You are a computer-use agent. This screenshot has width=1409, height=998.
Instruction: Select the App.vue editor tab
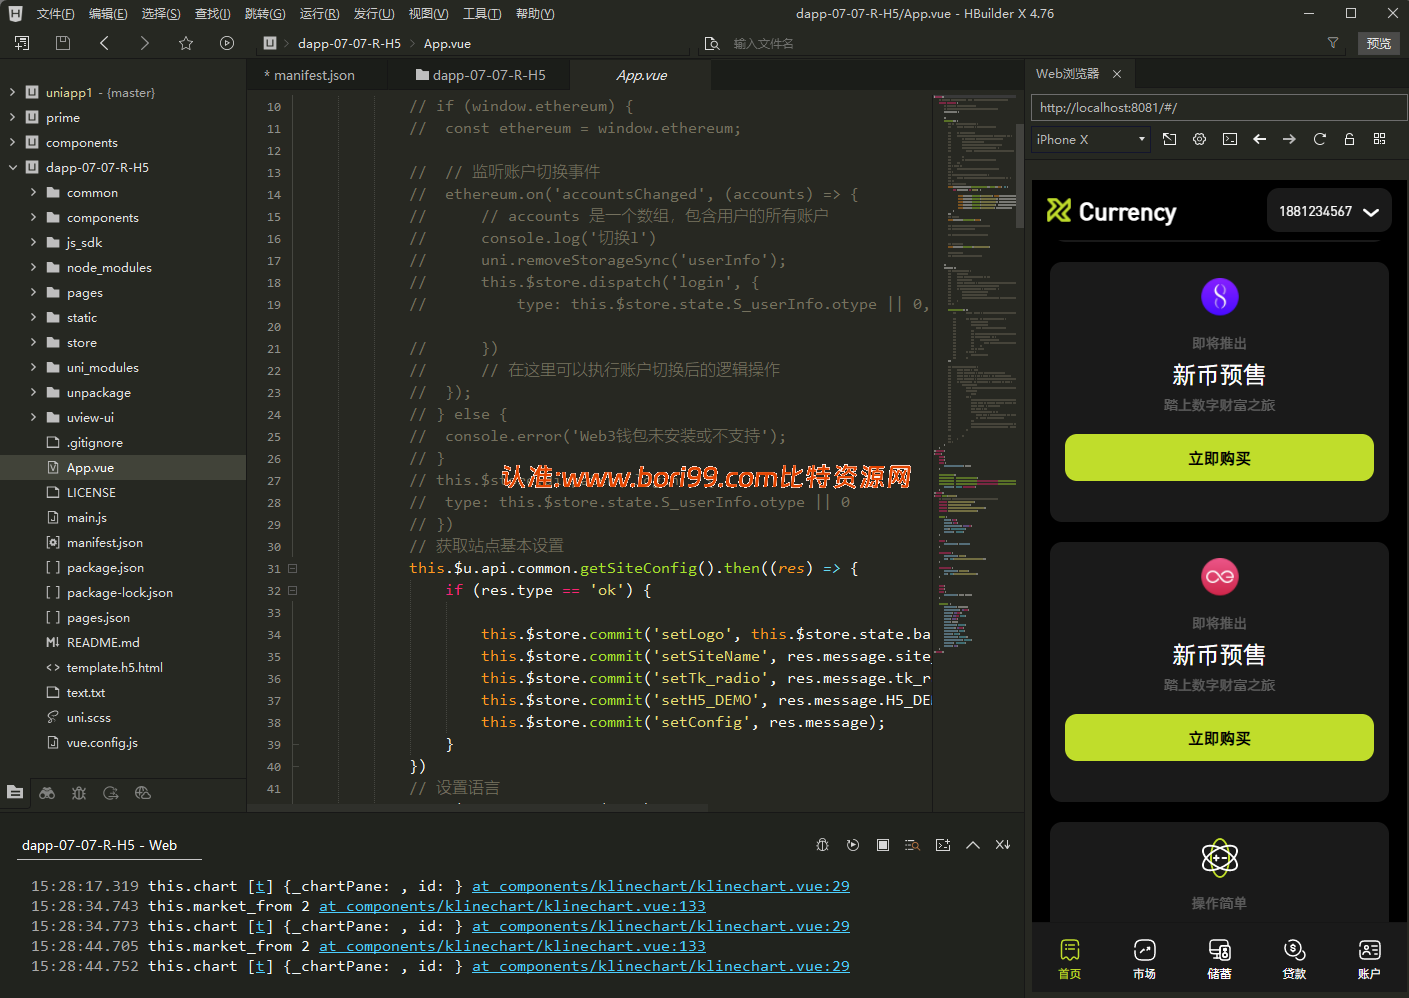click(x=641, y=75)
